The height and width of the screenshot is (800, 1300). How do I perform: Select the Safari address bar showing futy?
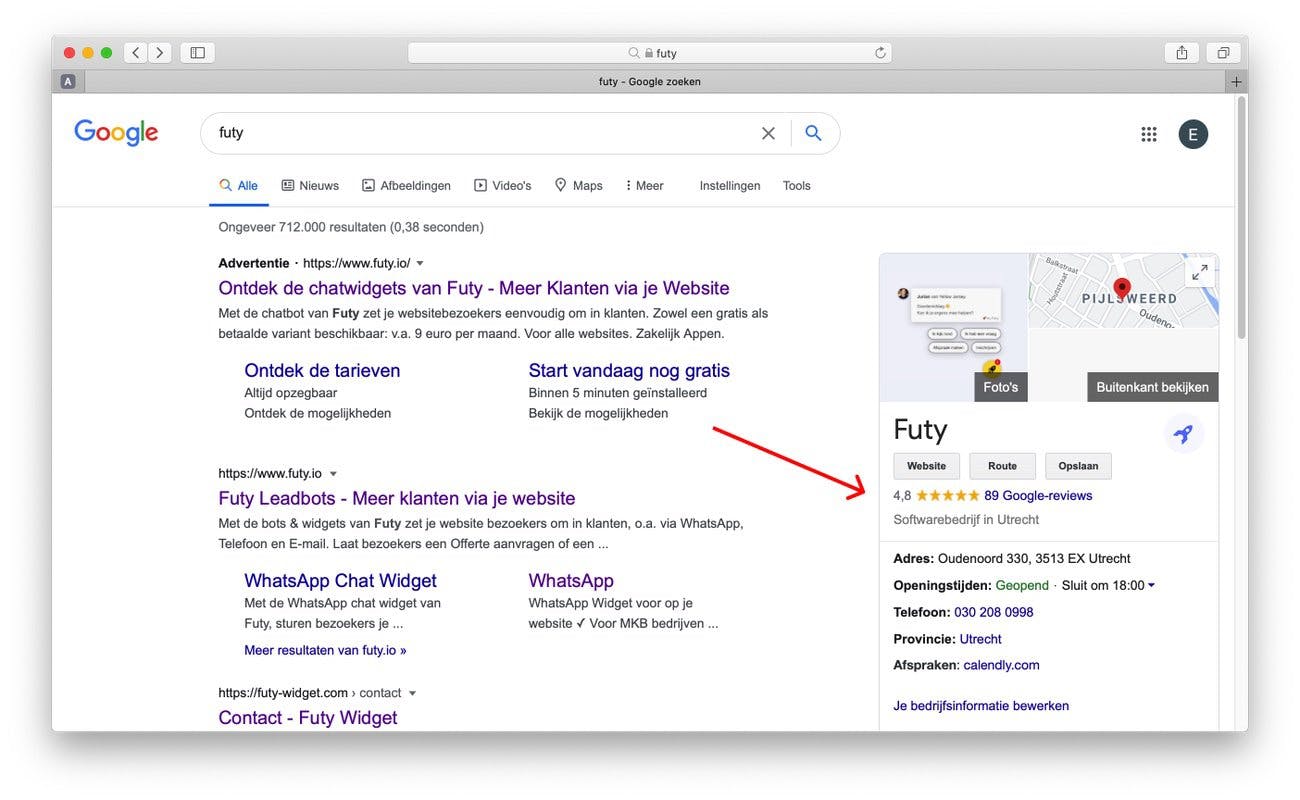pyautogui.click(x=650, y=53)
